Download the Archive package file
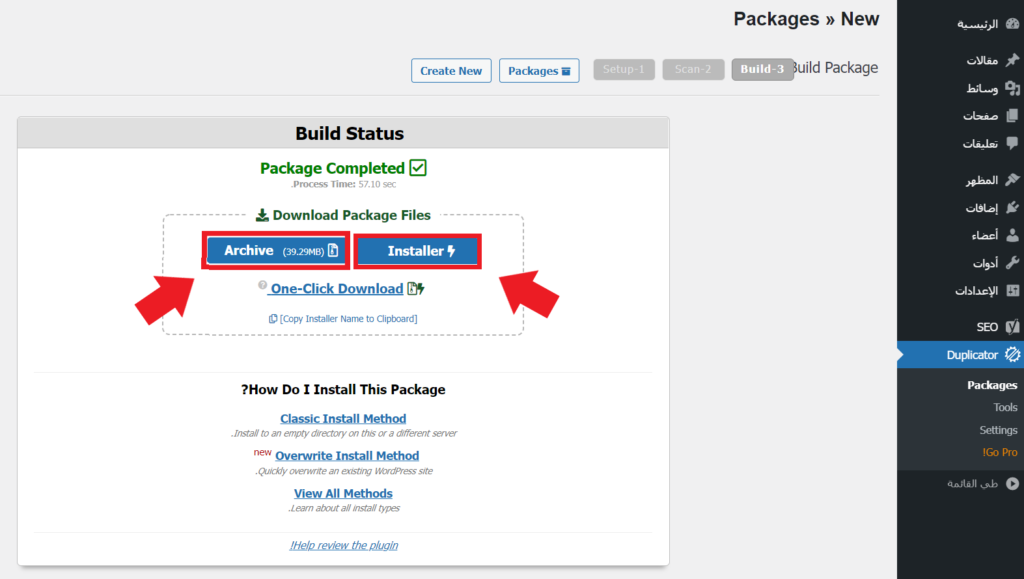Viewport: 1024px width, 579px height. tap(276, 251)
